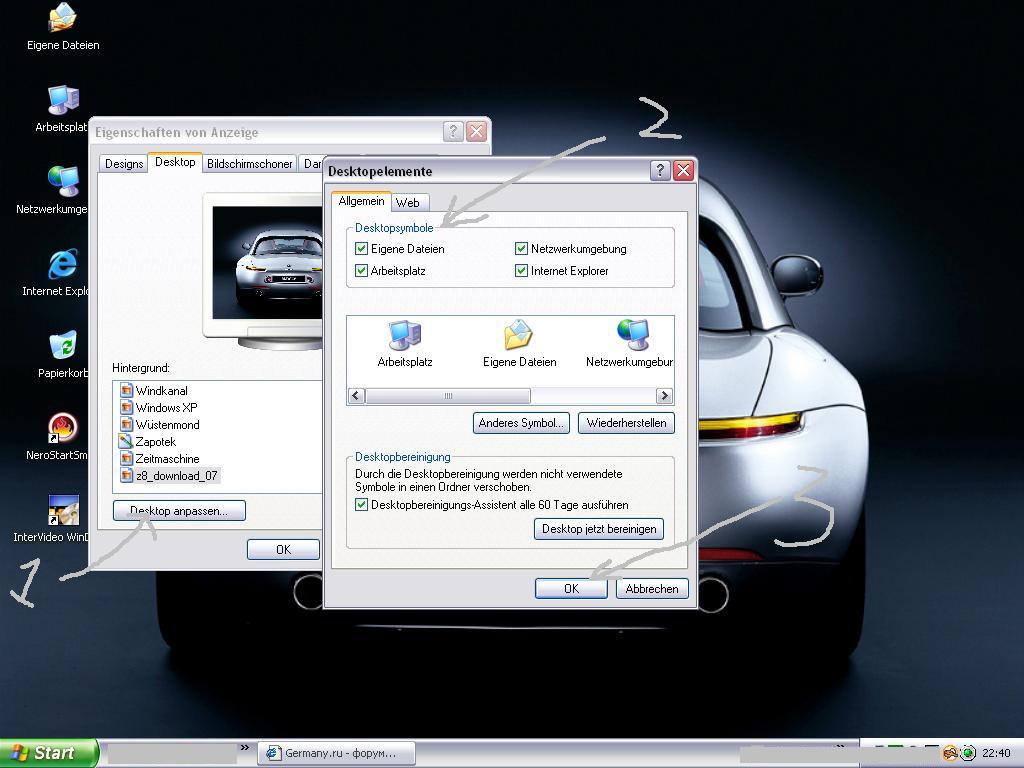Open the Designs tab
The image size is (1024, 768).
[124, 163]
